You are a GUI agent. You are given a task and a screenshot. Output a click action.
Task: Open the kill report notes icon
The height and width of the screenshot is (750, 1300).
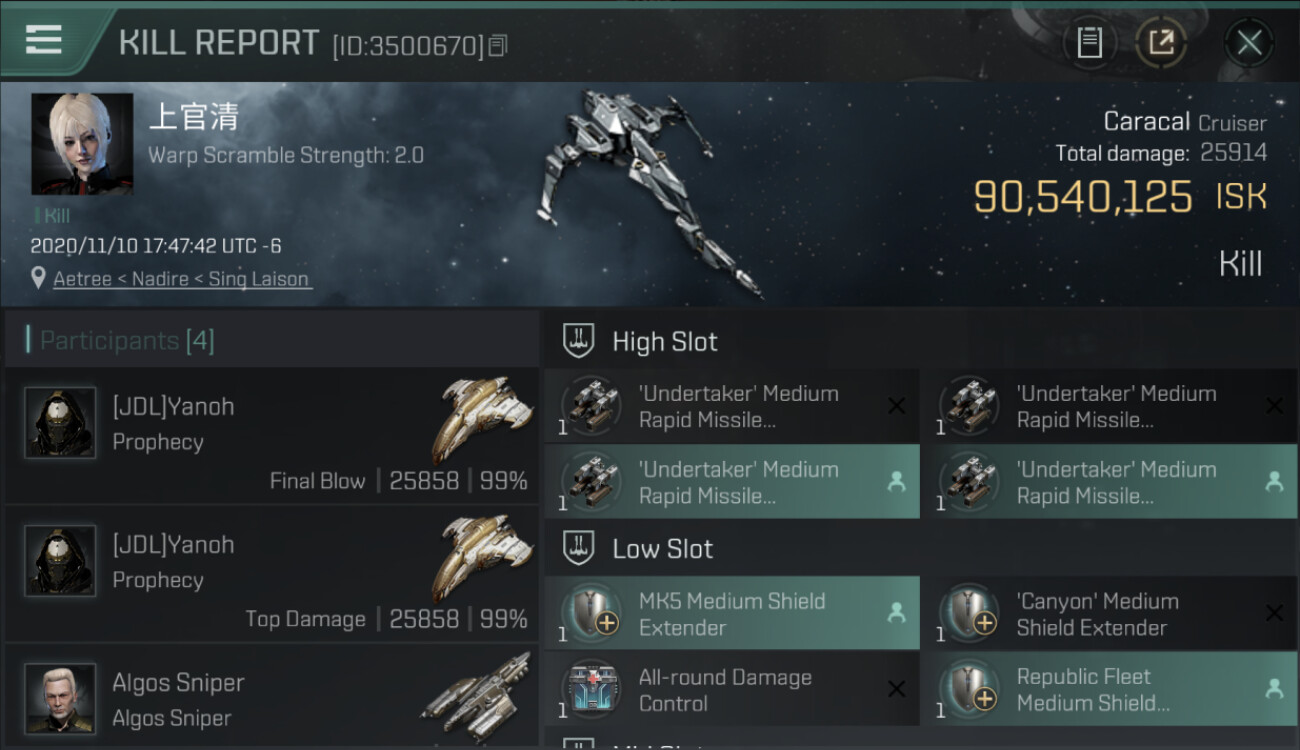coord(1089,43)
